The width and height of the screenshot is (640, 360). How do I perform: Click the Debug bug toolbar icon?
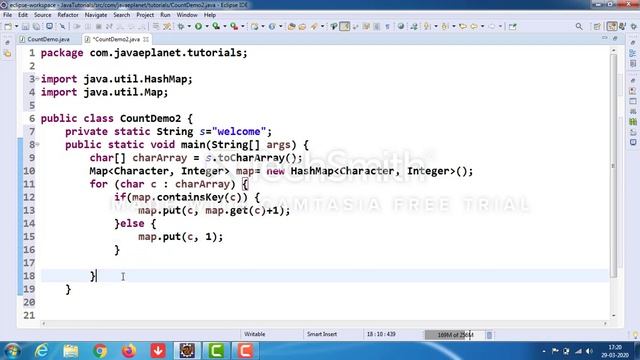pyautogui.click(x=181, y=27)
